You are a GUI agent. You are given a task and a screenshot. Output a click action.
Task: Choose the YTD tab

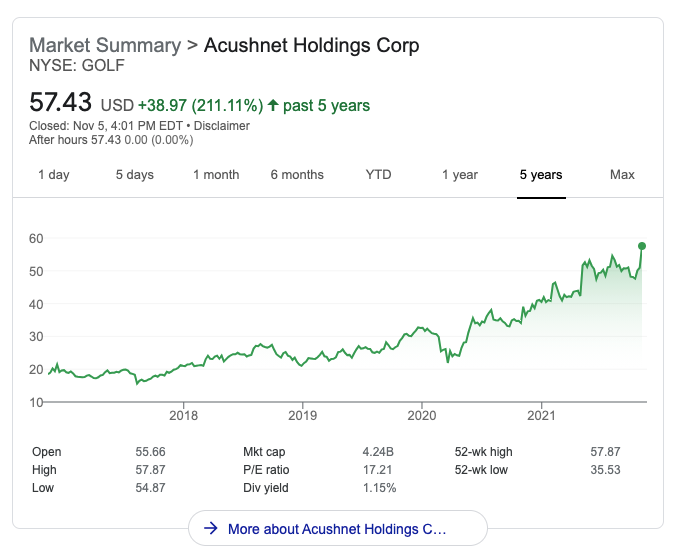[x=378, y=175]
